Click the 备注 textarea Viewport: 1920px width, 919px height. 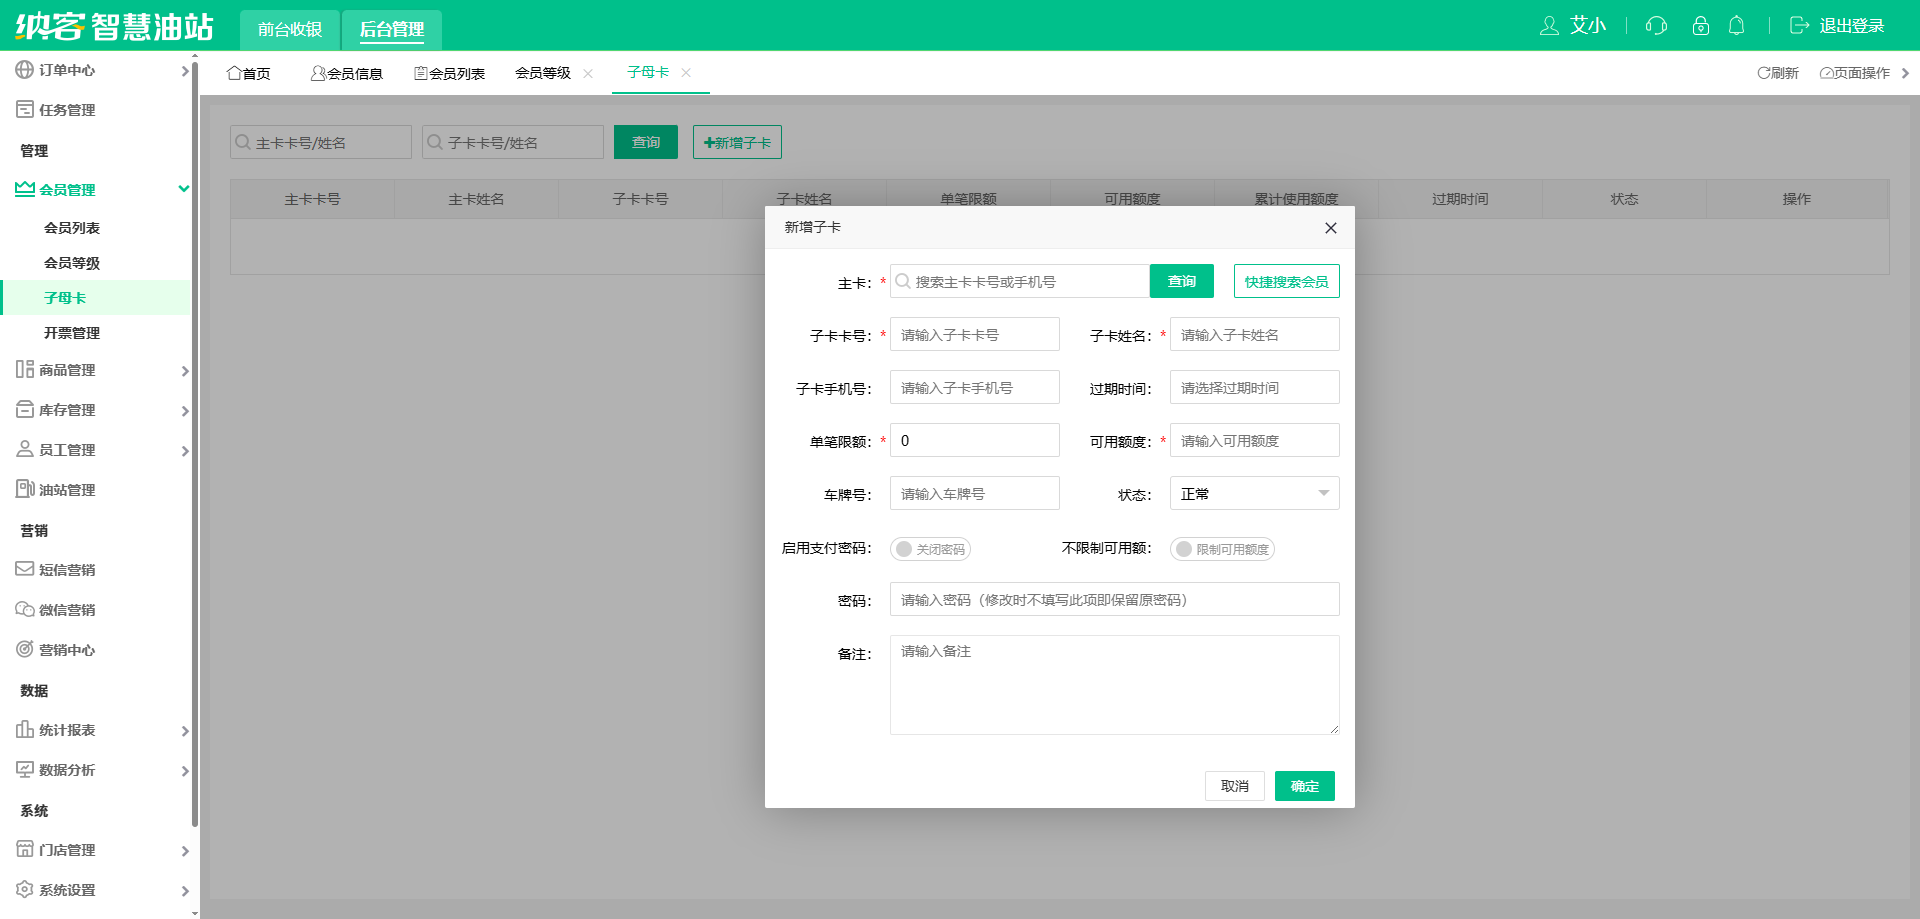click(1115, 685)
